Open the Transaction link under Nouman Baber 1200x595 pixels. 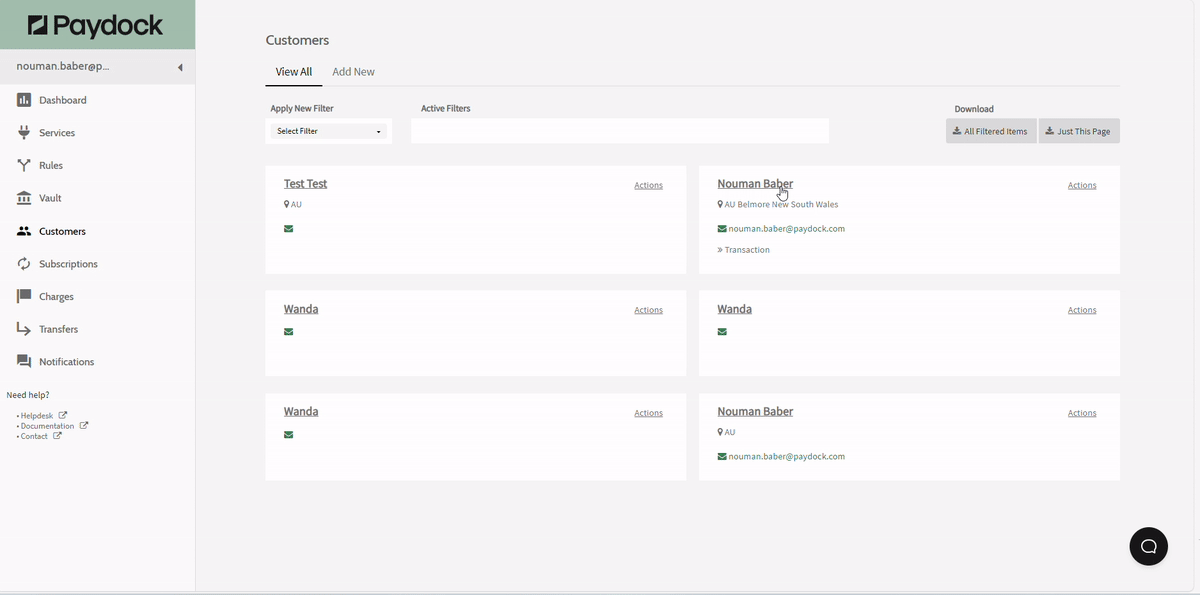coord(746,250)
